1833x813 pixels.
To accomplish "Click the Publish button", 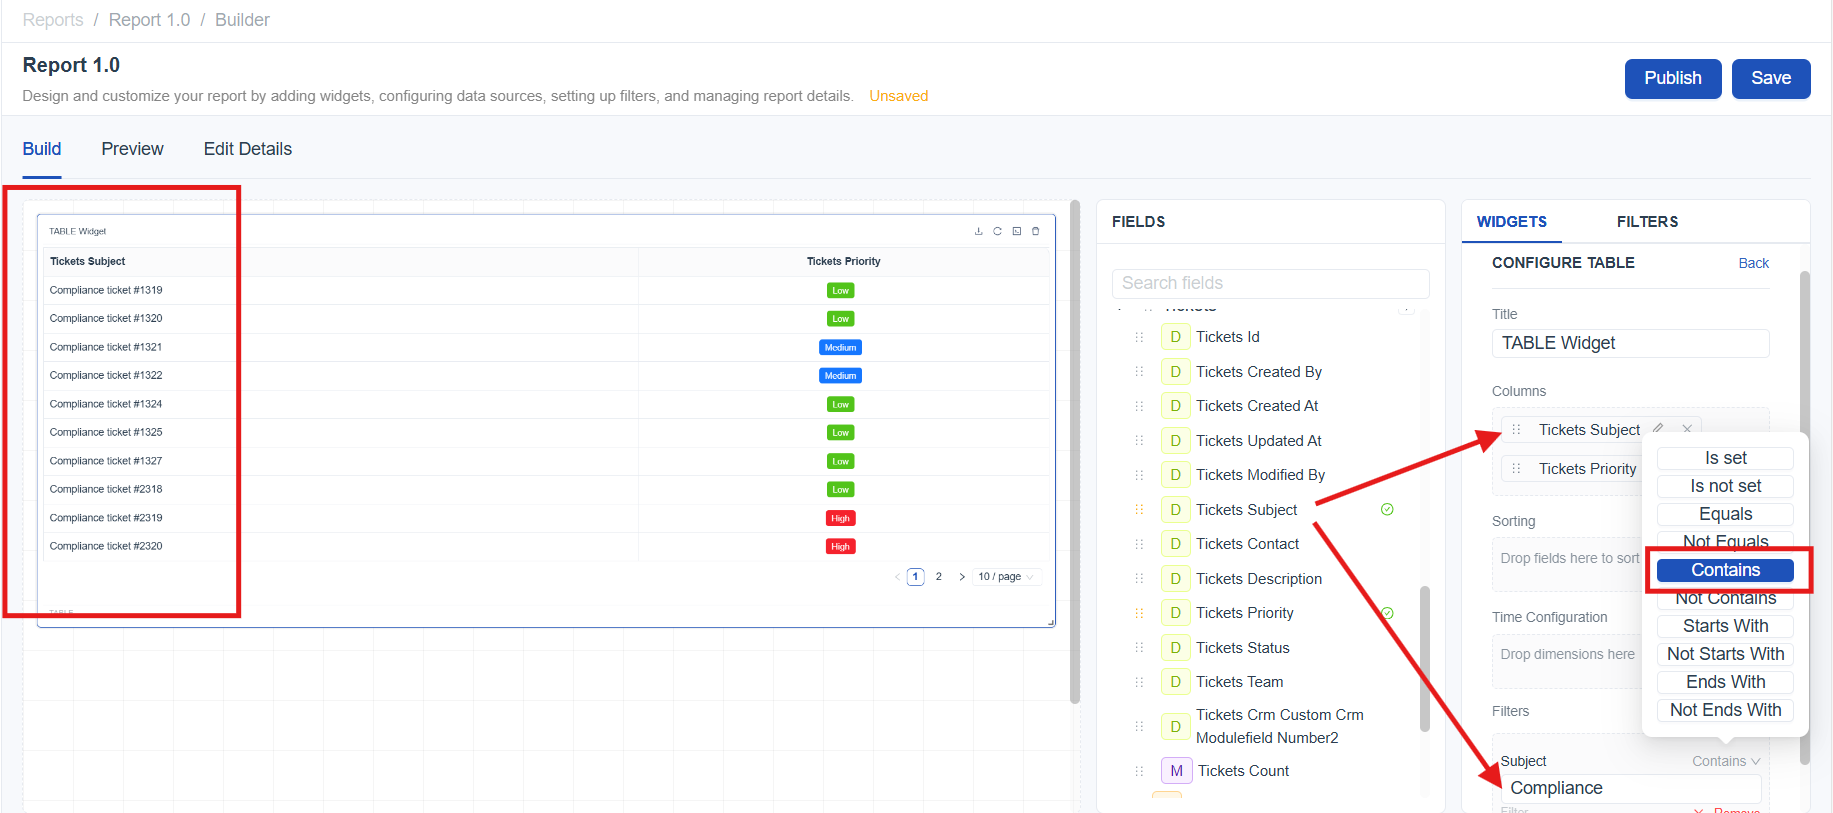I will tap(1672, 78).
